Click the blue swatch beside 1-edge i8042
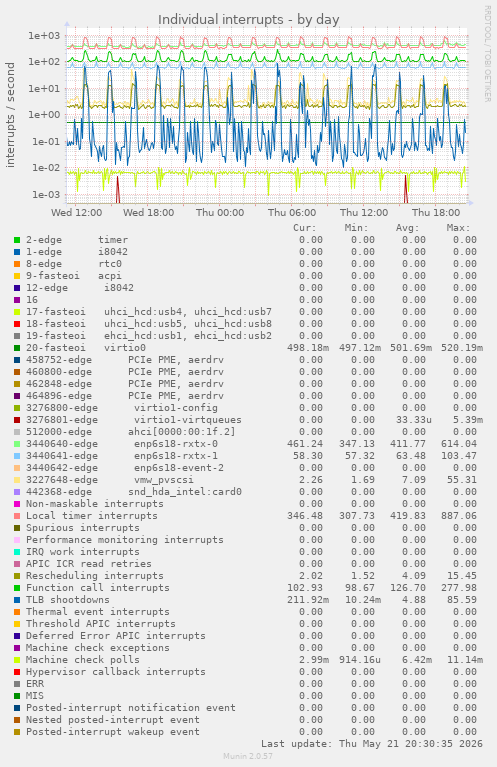The width and height of the screenshot is (497, 767). [x=17, y=252]
